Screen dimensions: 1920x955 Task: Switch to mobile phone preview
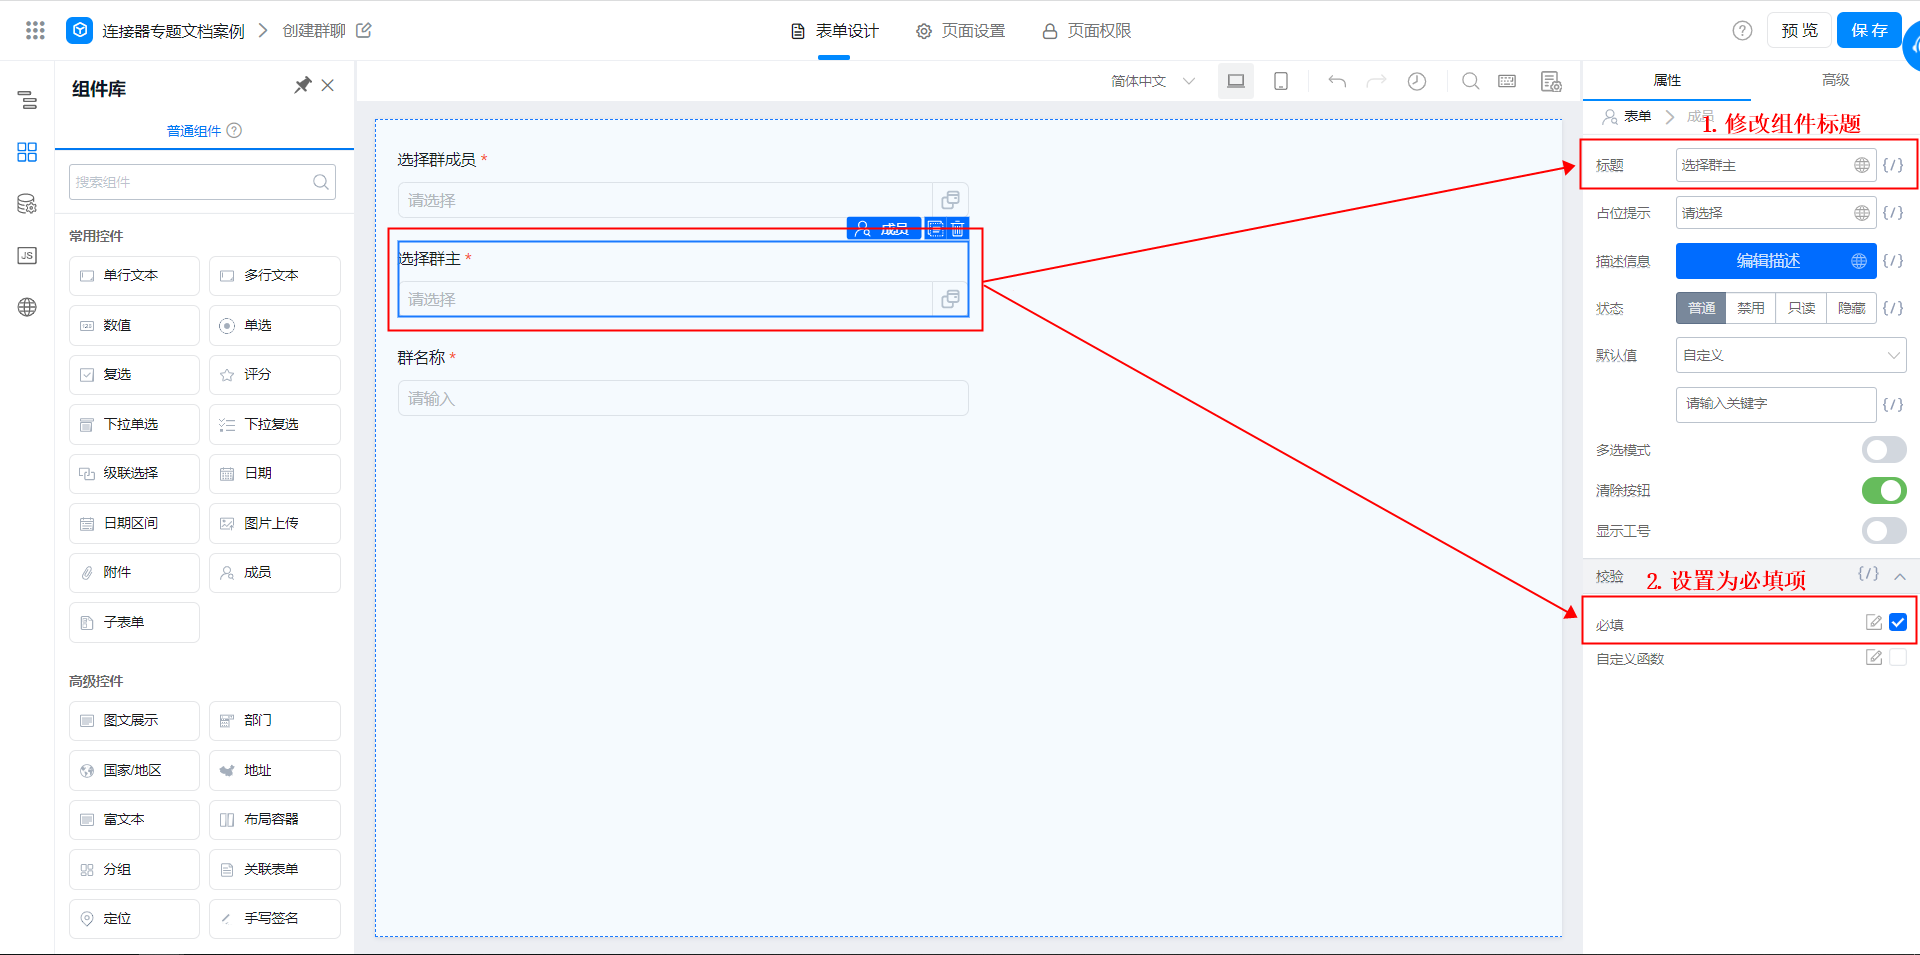[x=1280, y=81]
